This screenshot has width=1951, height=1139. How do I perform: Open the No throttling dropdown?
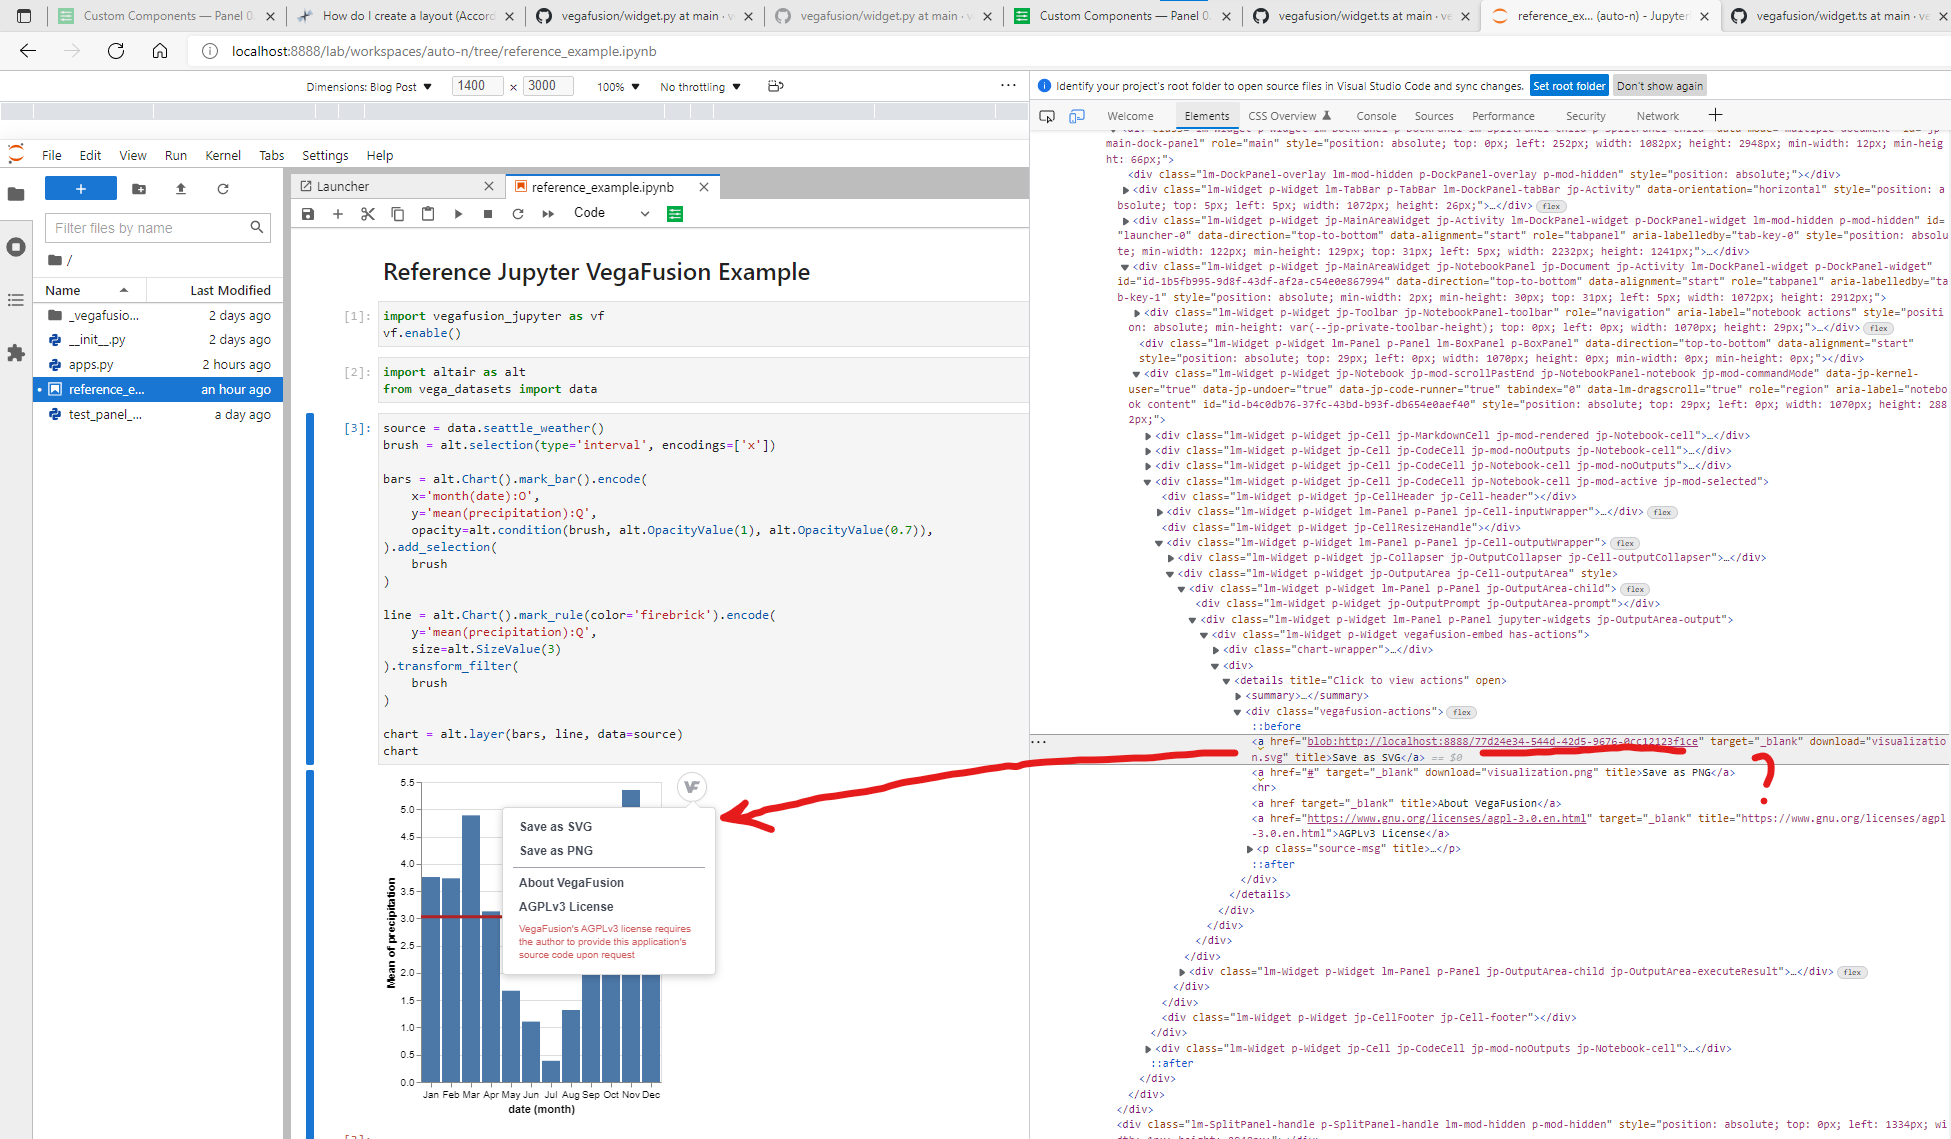click(x=700, y=87)
